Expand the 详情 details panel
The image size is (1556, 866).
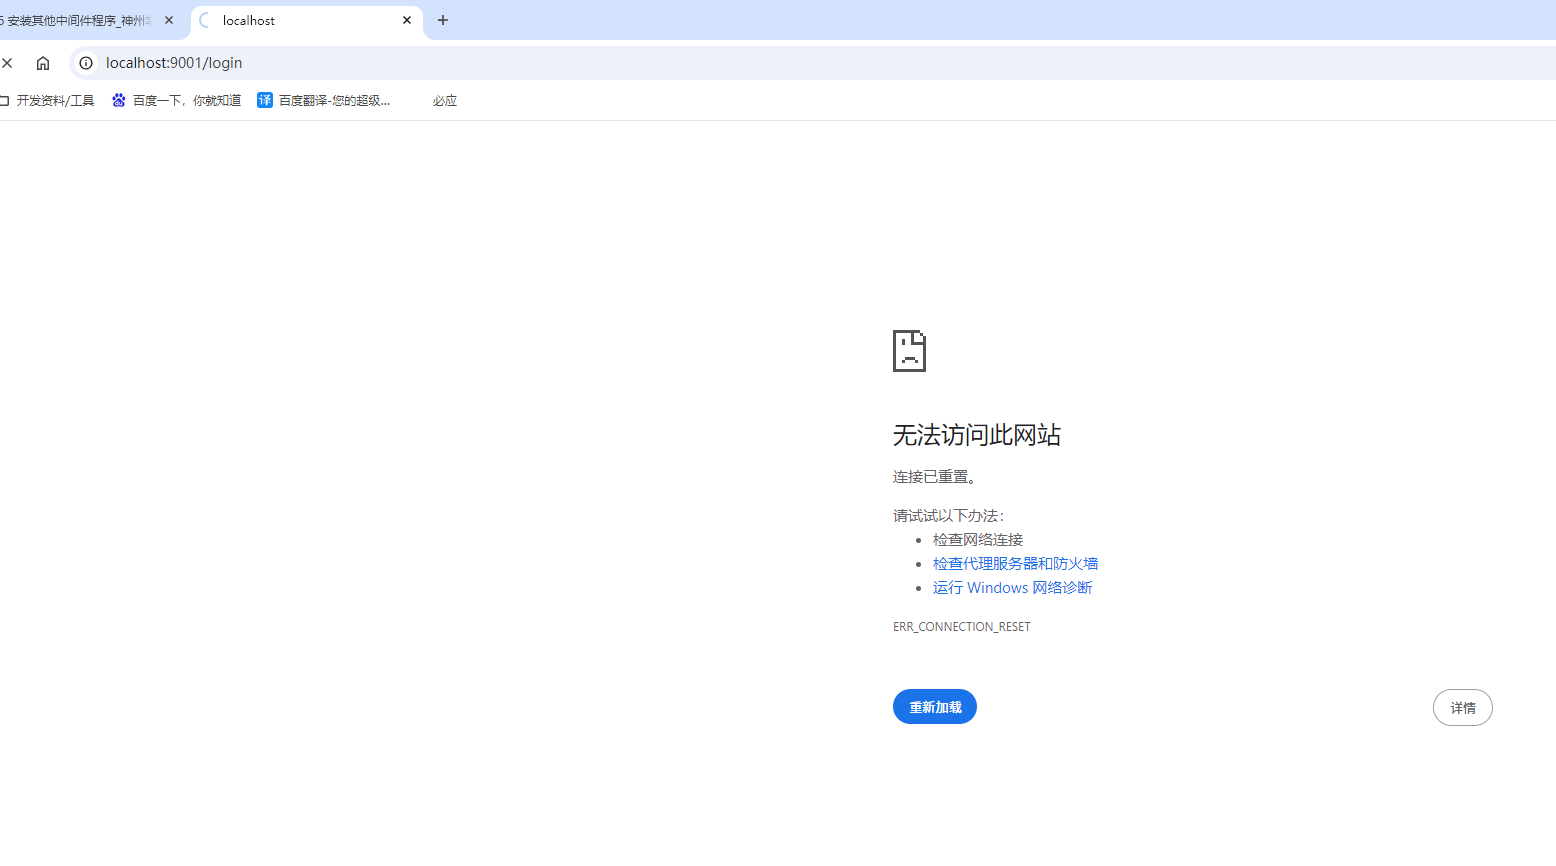[x=1462, y=707]
